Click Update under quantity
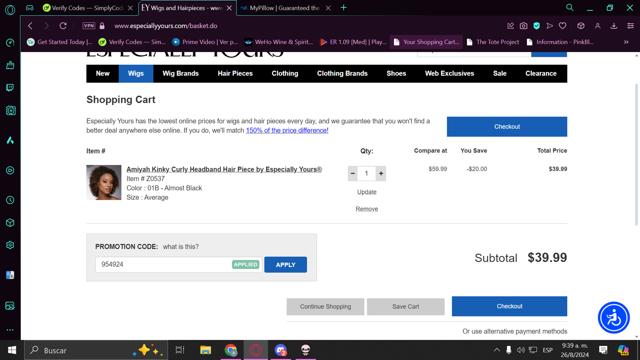The height and width of the screenshot is (360, 640). 367,192
